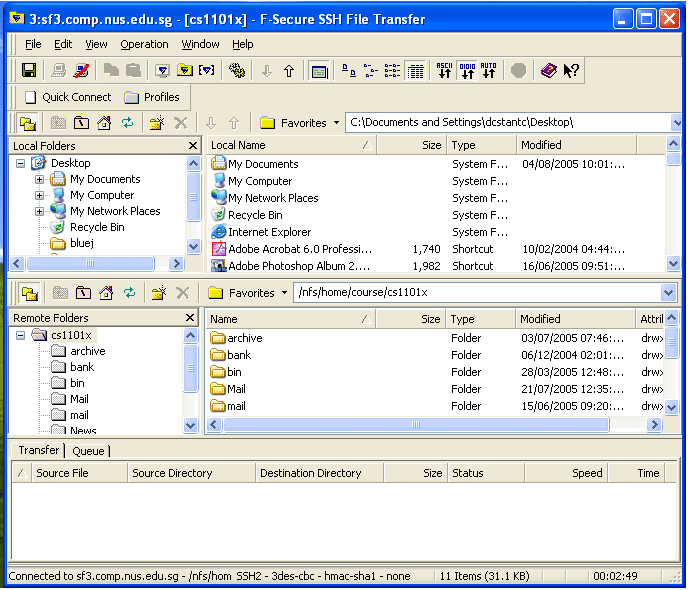Expand My Network Places in Local Folders
This screenshot has height=590, width=688.
pyautogui.click(x=39, y=211)
